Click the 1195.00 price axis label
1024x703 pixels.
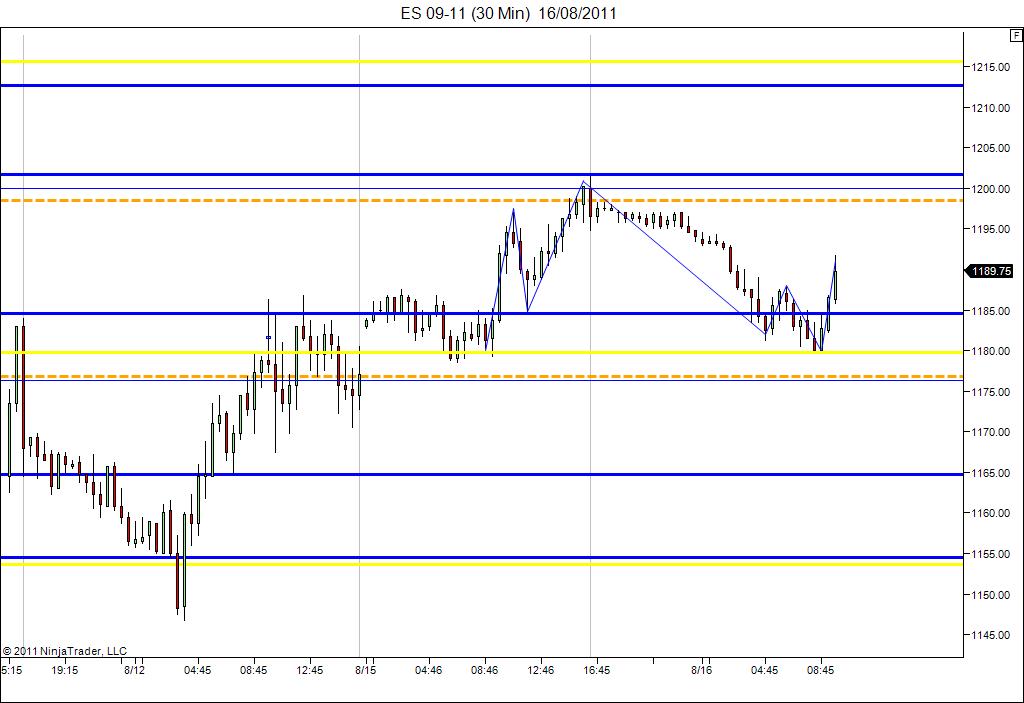click(x=990, y=229)
